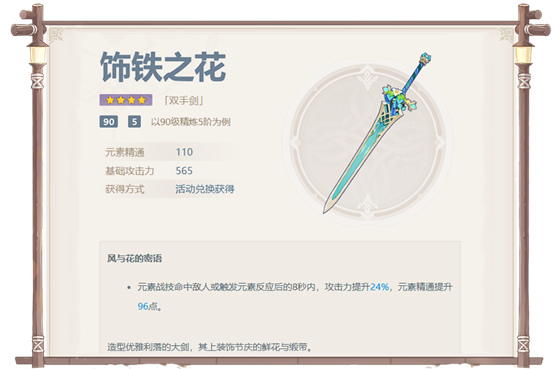Click the blue 24% attack bonus value
553x369 pixels.
tap(379, 287)
